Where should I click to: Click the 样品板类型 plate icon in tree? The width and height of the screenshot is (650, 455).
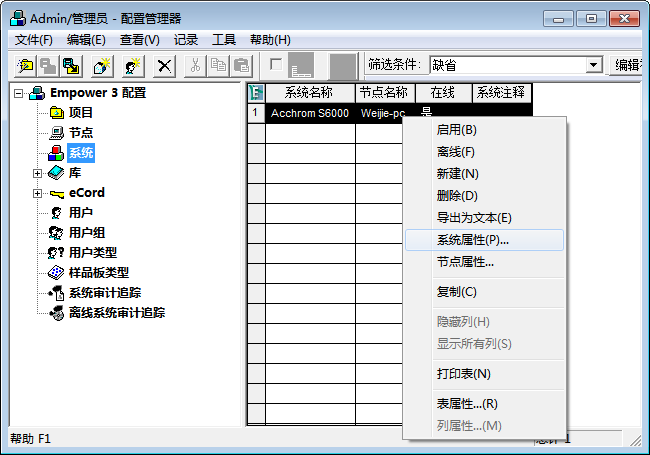pyautogui.click(x=57, y=272)
